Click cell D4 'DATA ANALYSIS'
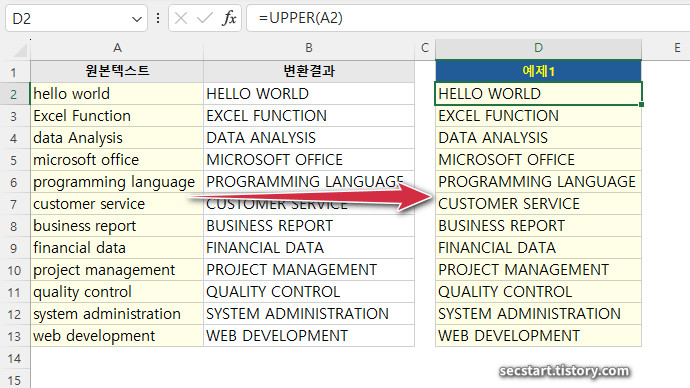 click(x=538, y=138)
